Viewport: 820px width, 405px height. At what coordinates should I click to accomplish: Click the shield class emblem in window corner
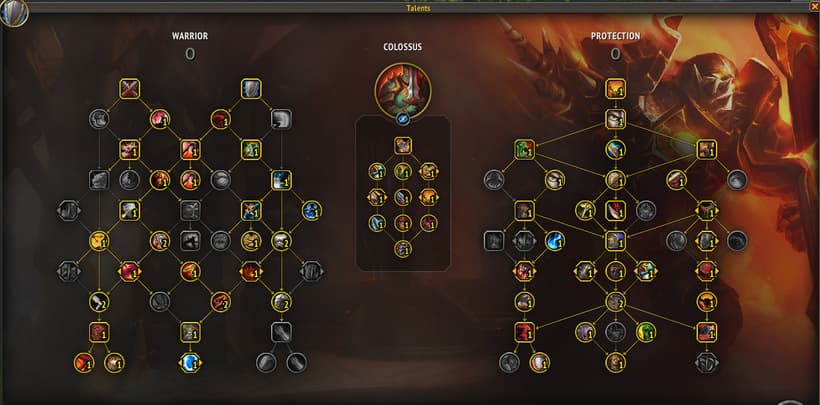pyautogui.click(x=13, y=13)
